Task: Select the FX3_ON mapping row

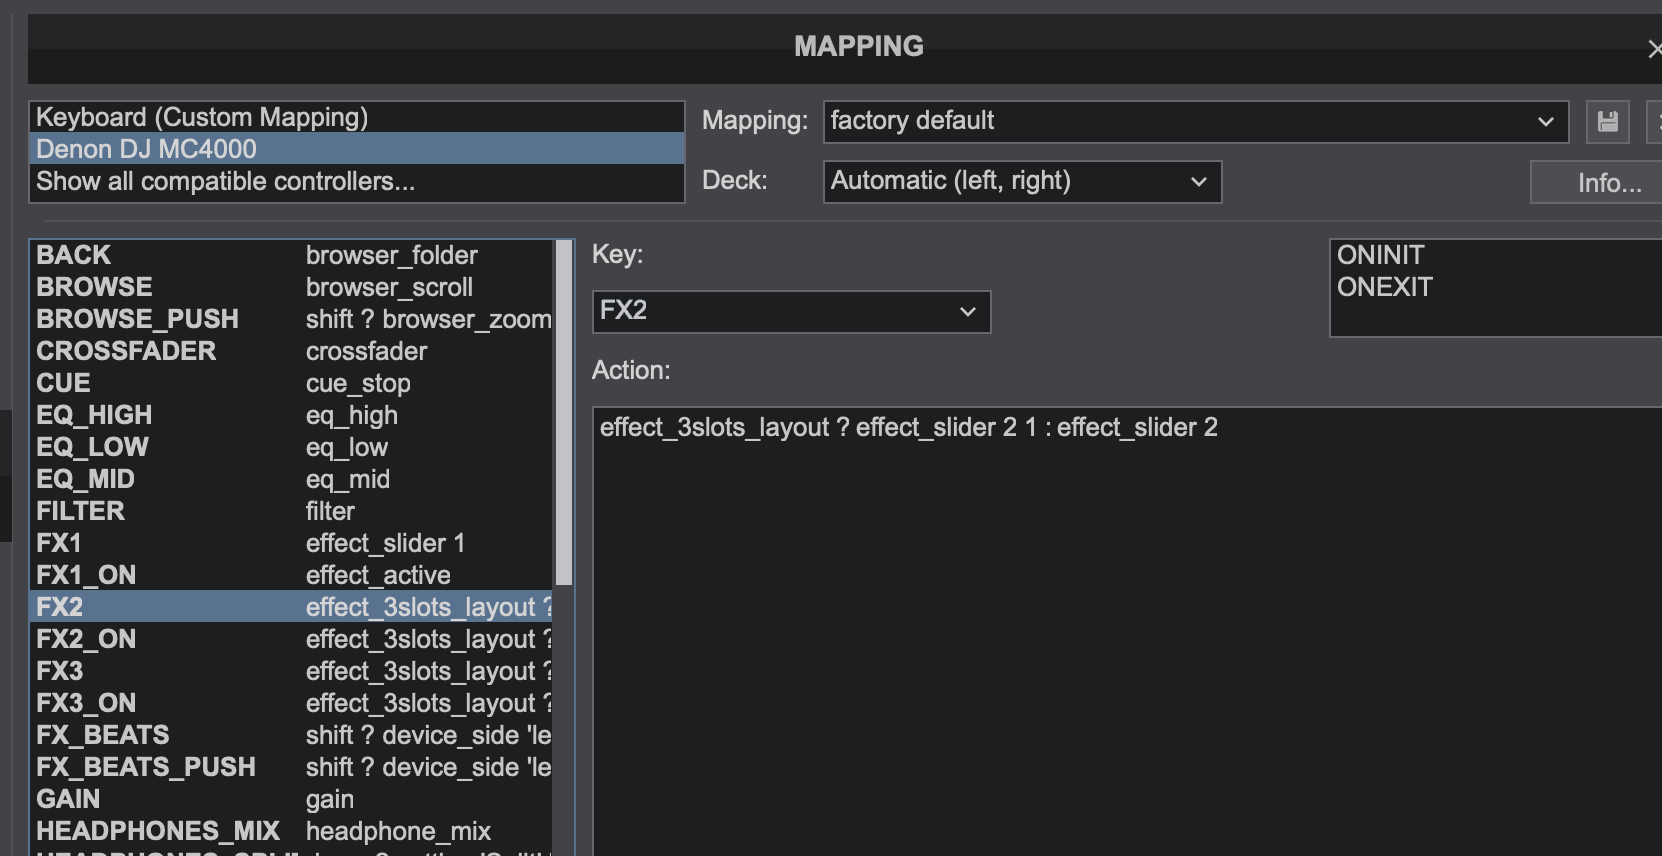Action: [292, 703]
